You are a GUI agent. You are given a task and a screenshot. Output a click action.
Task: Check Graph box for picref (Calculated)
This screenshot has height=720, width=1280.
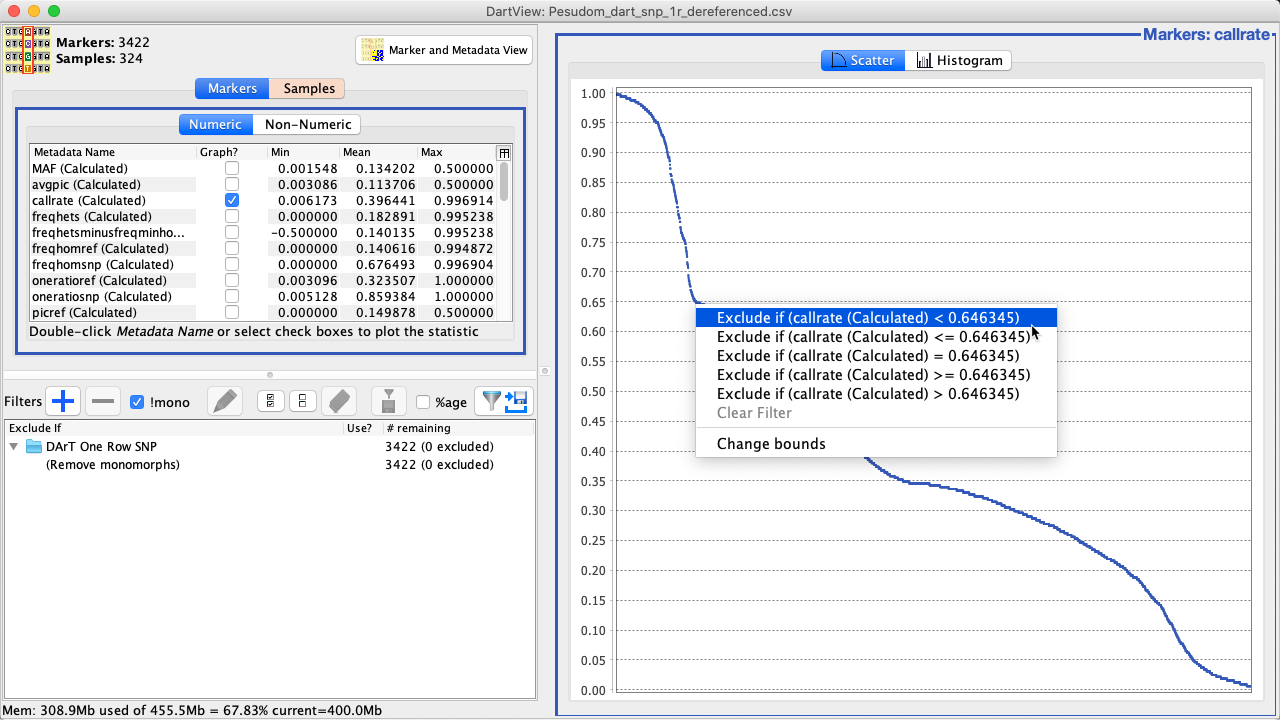[232, 313]
